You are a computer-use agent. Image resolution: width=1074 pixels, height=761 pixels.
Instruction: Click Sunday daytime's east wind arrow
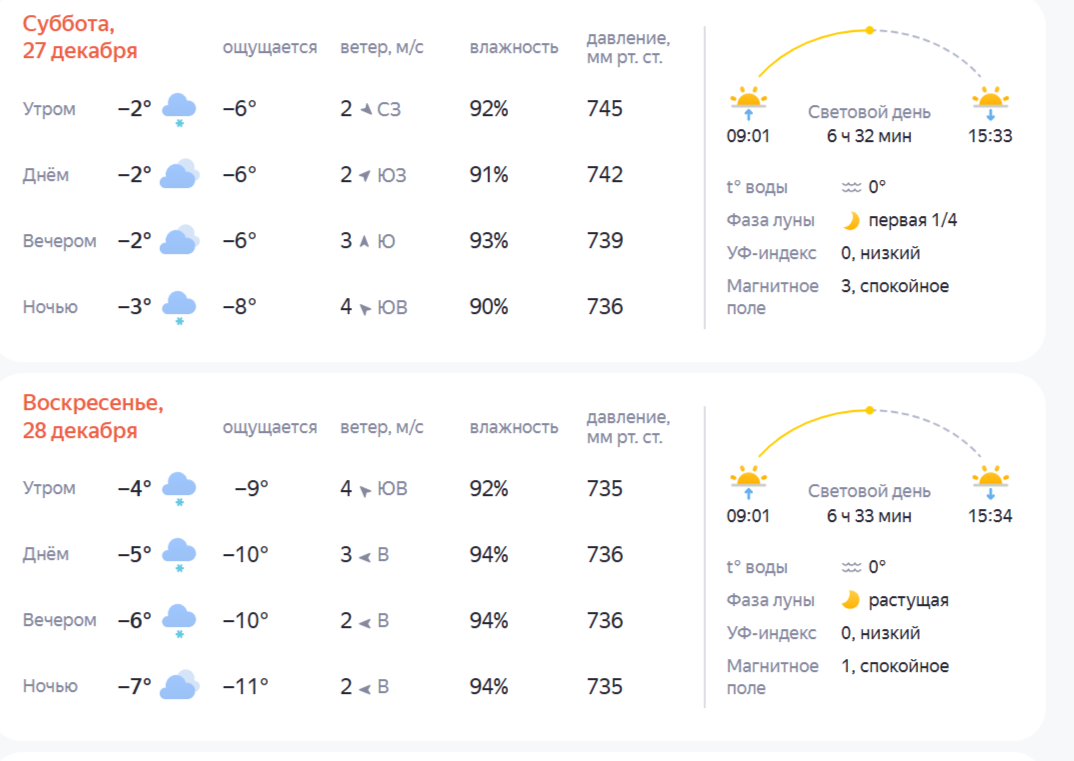tap(365, 555)
